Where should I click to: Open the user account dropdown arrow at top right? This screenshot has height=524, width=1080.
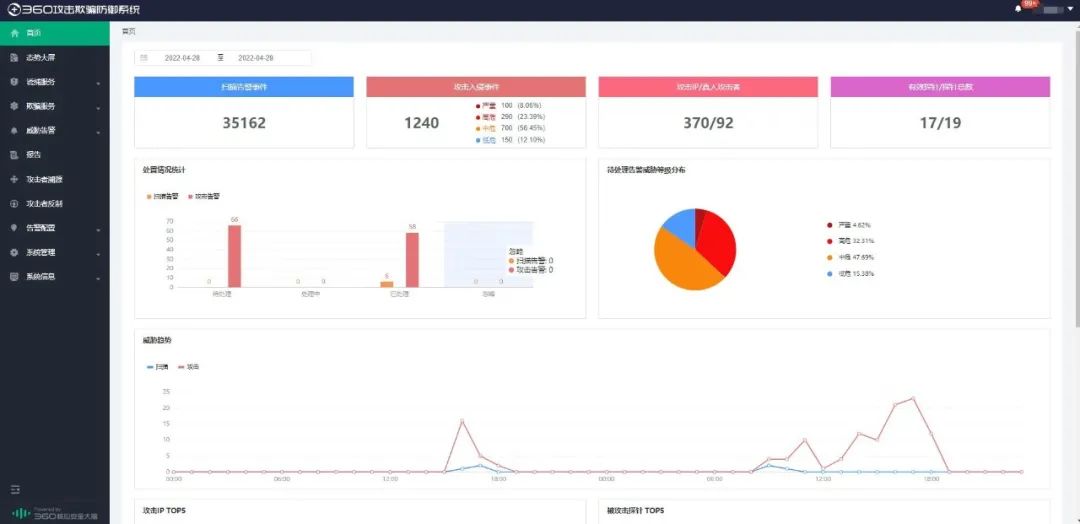(1069, 9)
